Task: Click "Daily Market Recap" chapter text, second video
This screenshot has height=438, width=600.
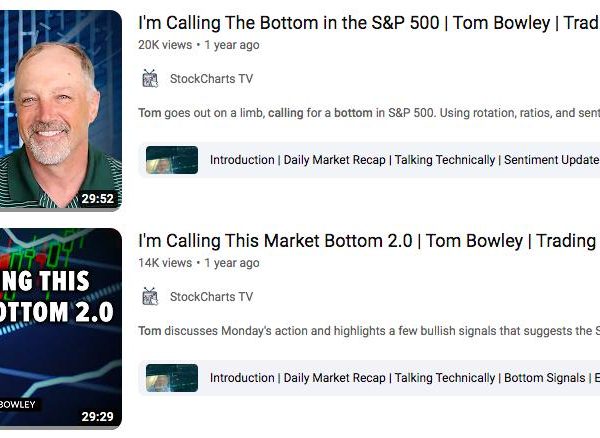Action: click(x=334, y=378)
